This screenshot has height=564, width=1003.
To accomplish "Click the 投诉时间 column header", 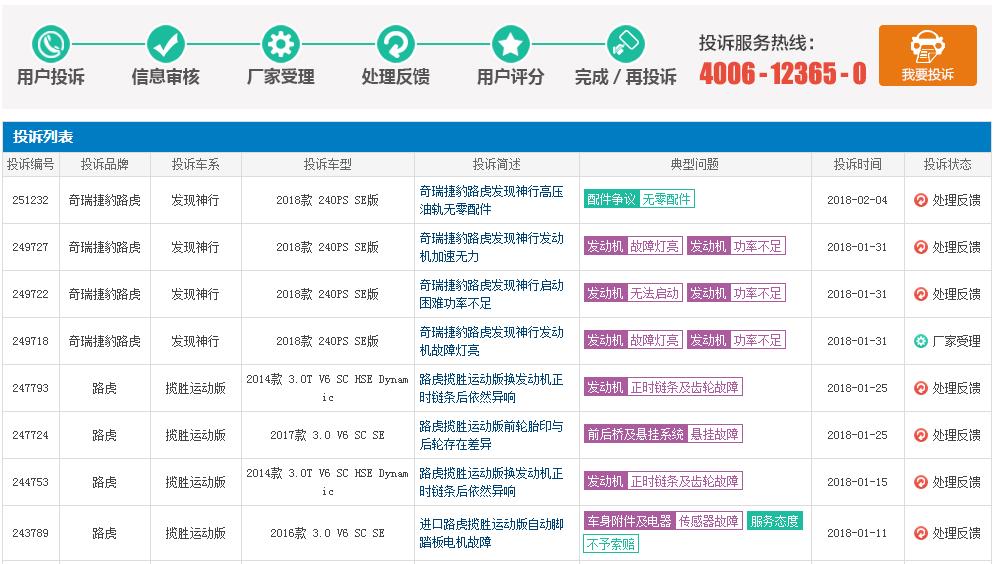I will coord(857,164).
